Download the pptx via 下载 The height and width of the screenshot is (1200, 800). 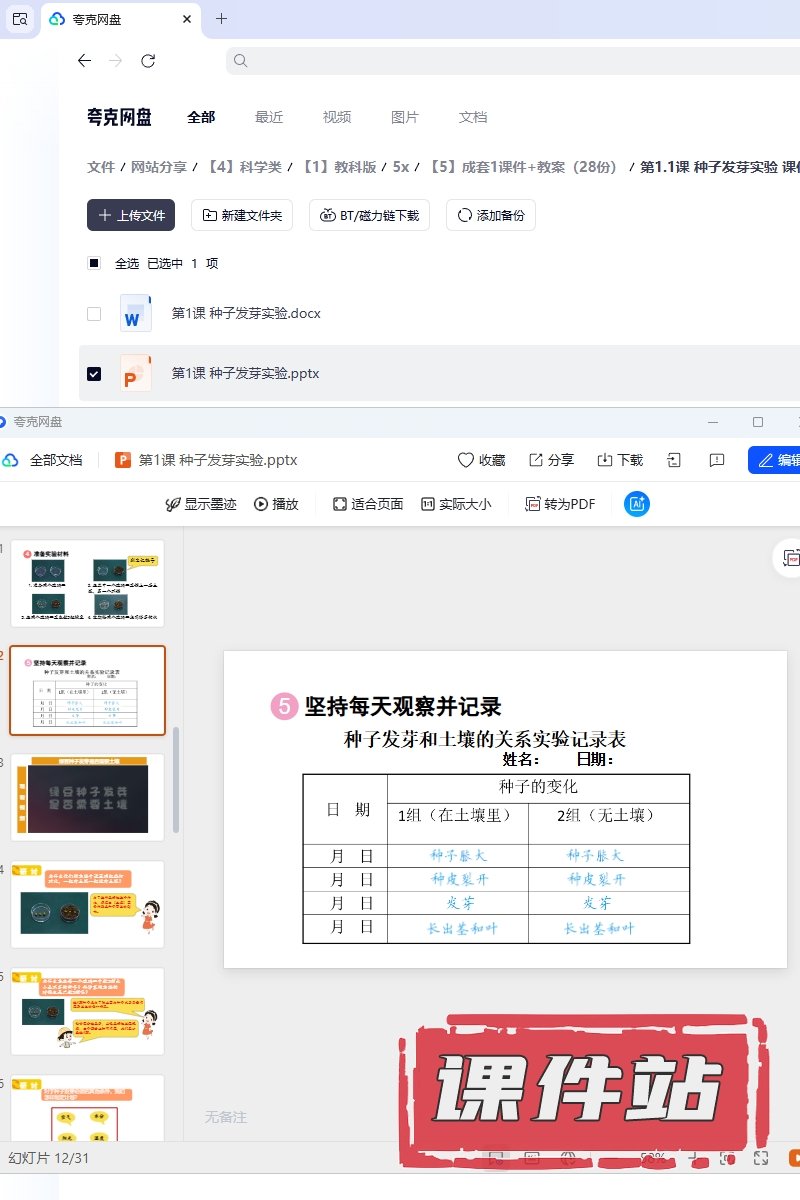(x=605, y=460)
